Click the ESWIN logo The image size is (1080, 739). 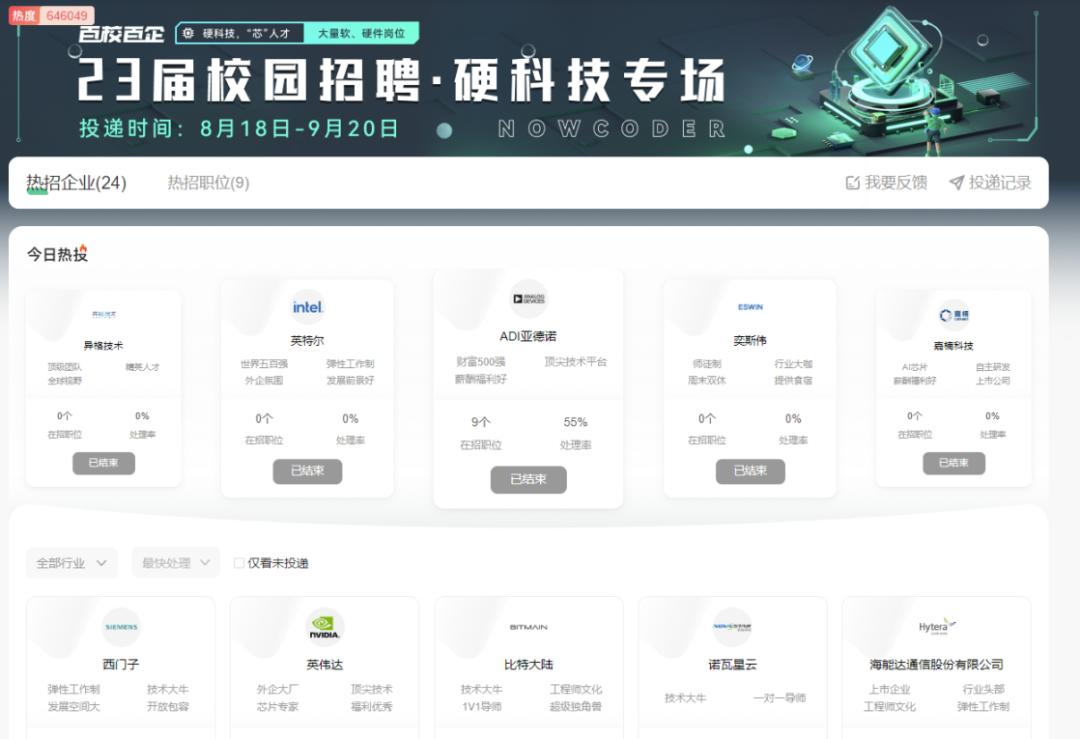click(x=750, y=307)
